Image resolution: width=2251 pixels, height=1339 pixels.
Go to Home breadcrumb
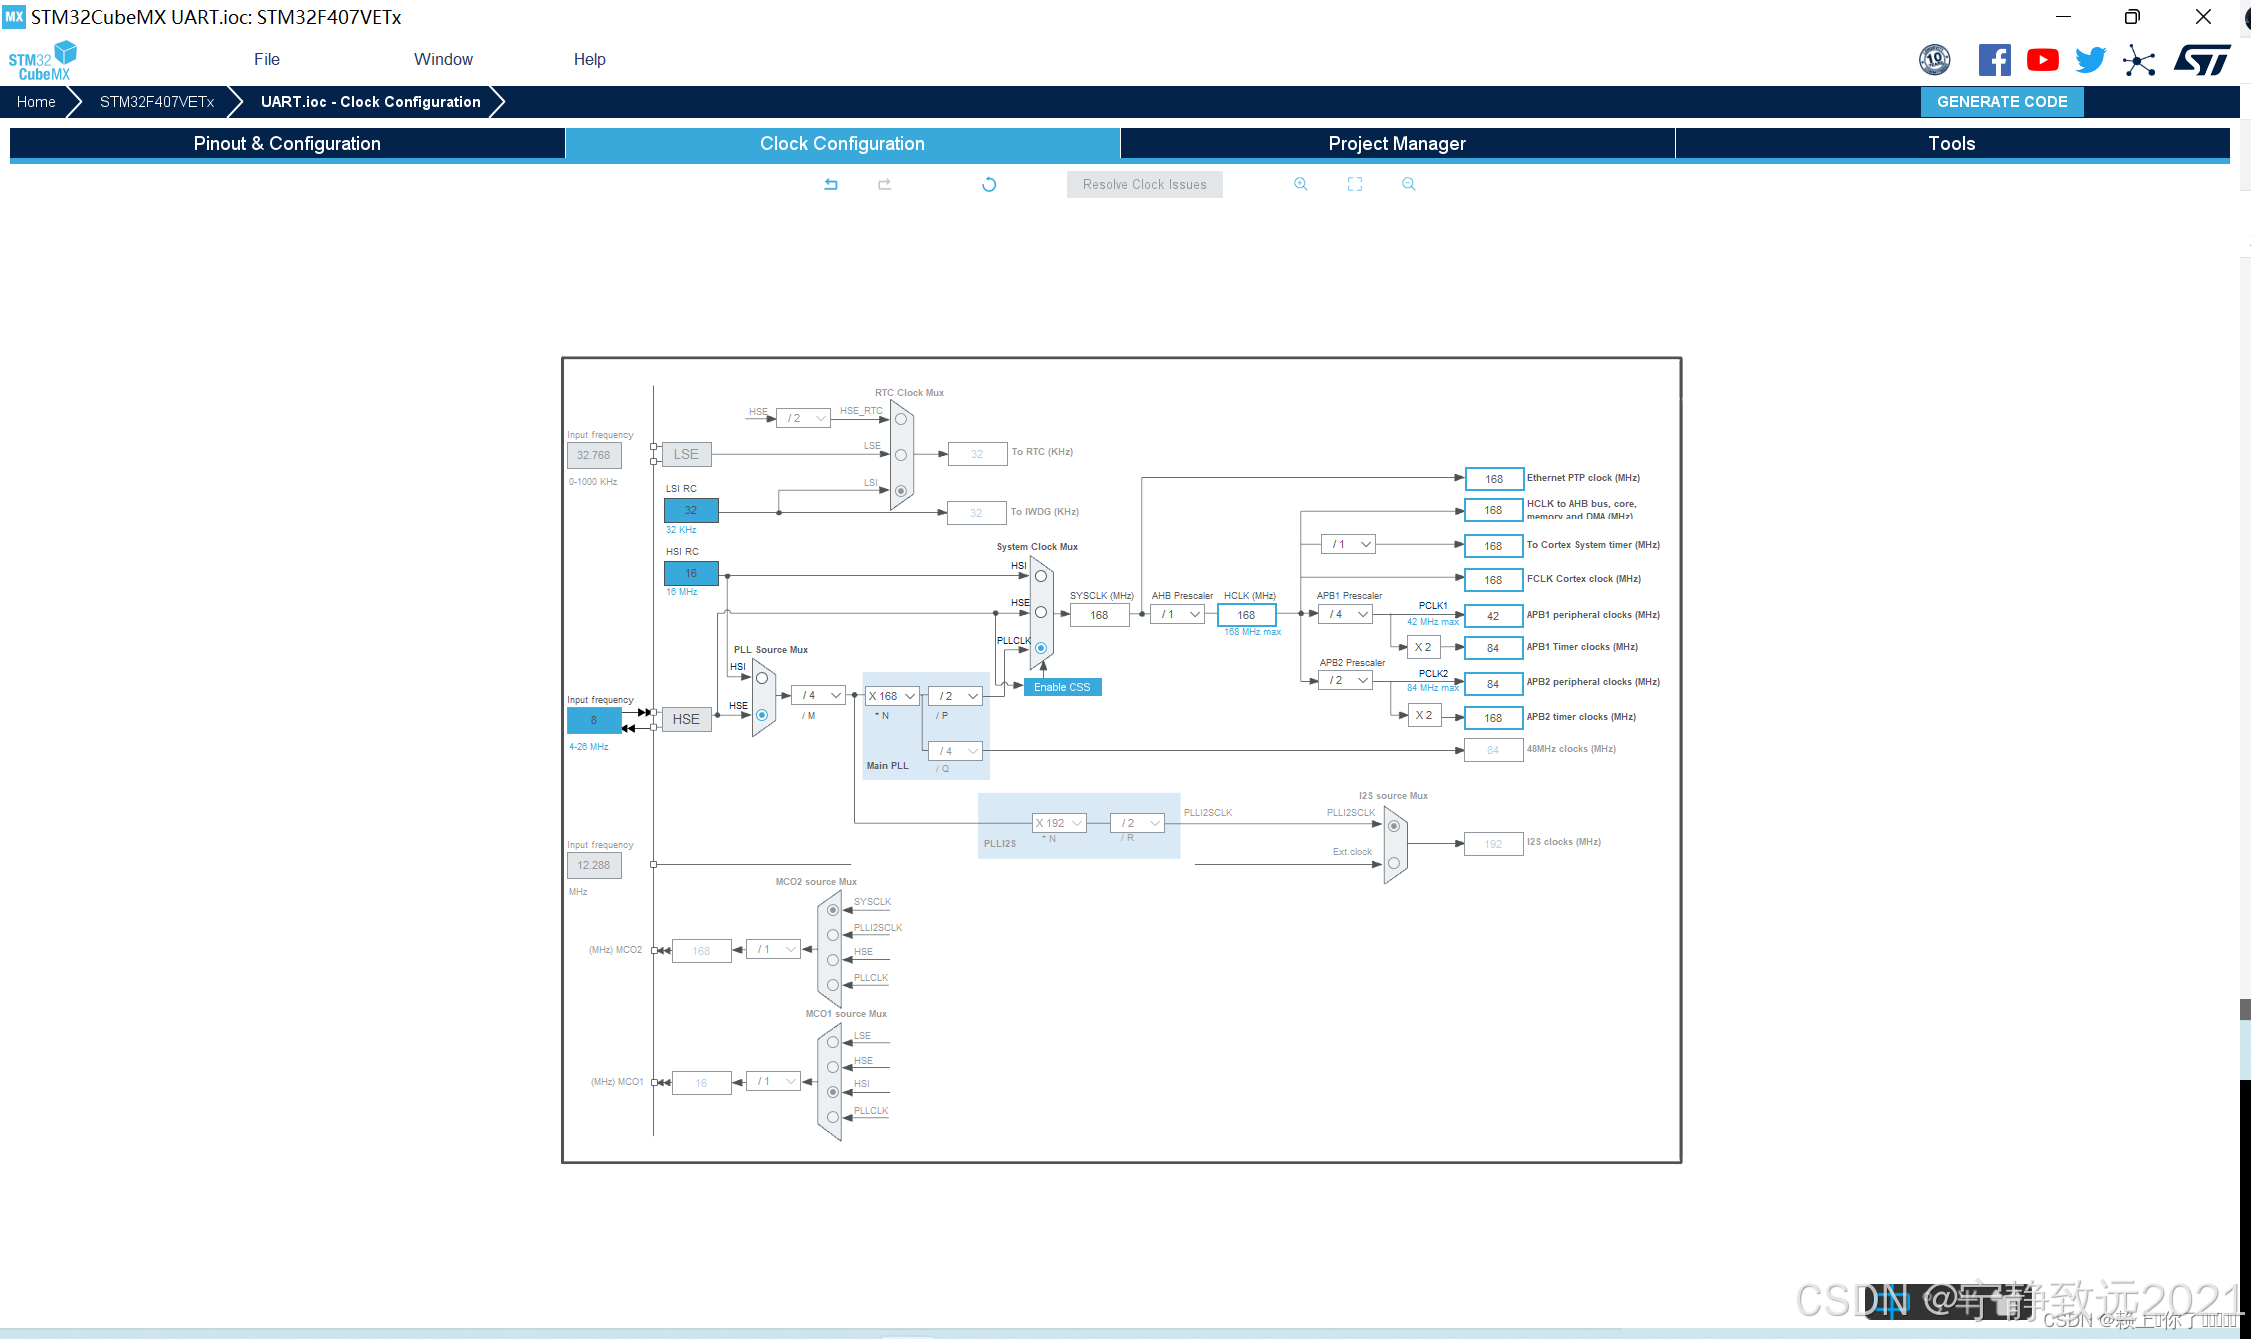pyautogui.click(x=36, y=102)
